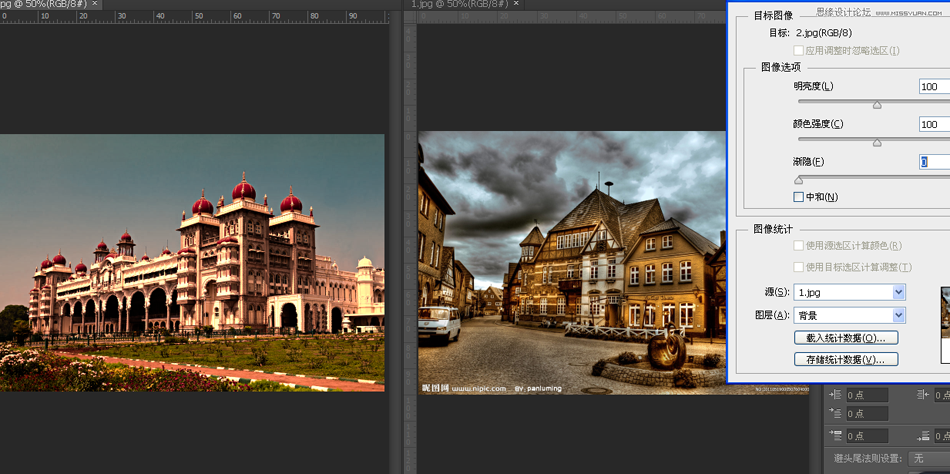Click the space-after paragraph icon
The image size is (950, 474).
pyautogui.click(x=926, y=436)
